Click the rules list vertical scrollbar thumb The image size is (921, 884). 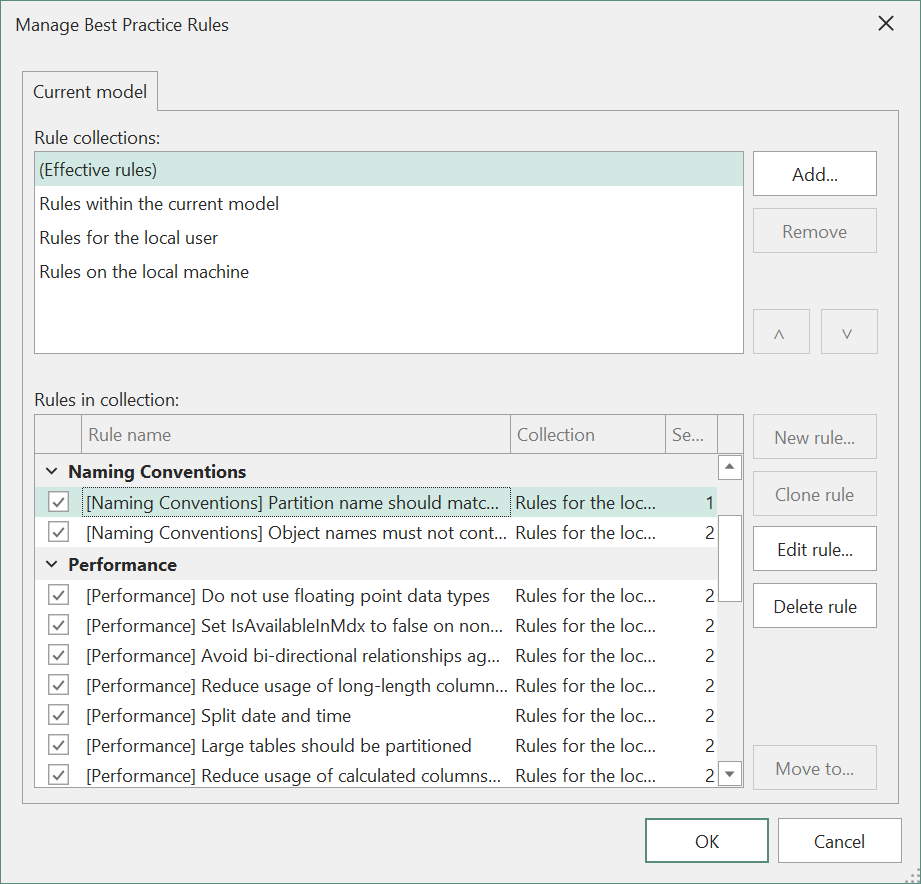click(731, 556)
